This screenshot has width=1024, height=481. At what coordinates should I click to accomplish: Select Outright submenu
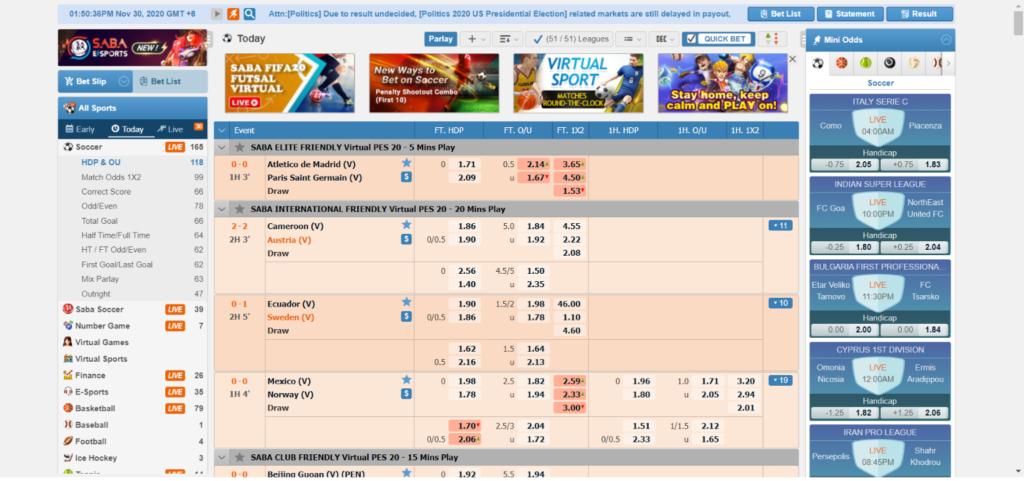pyautogui.click(x=96, y=294)
